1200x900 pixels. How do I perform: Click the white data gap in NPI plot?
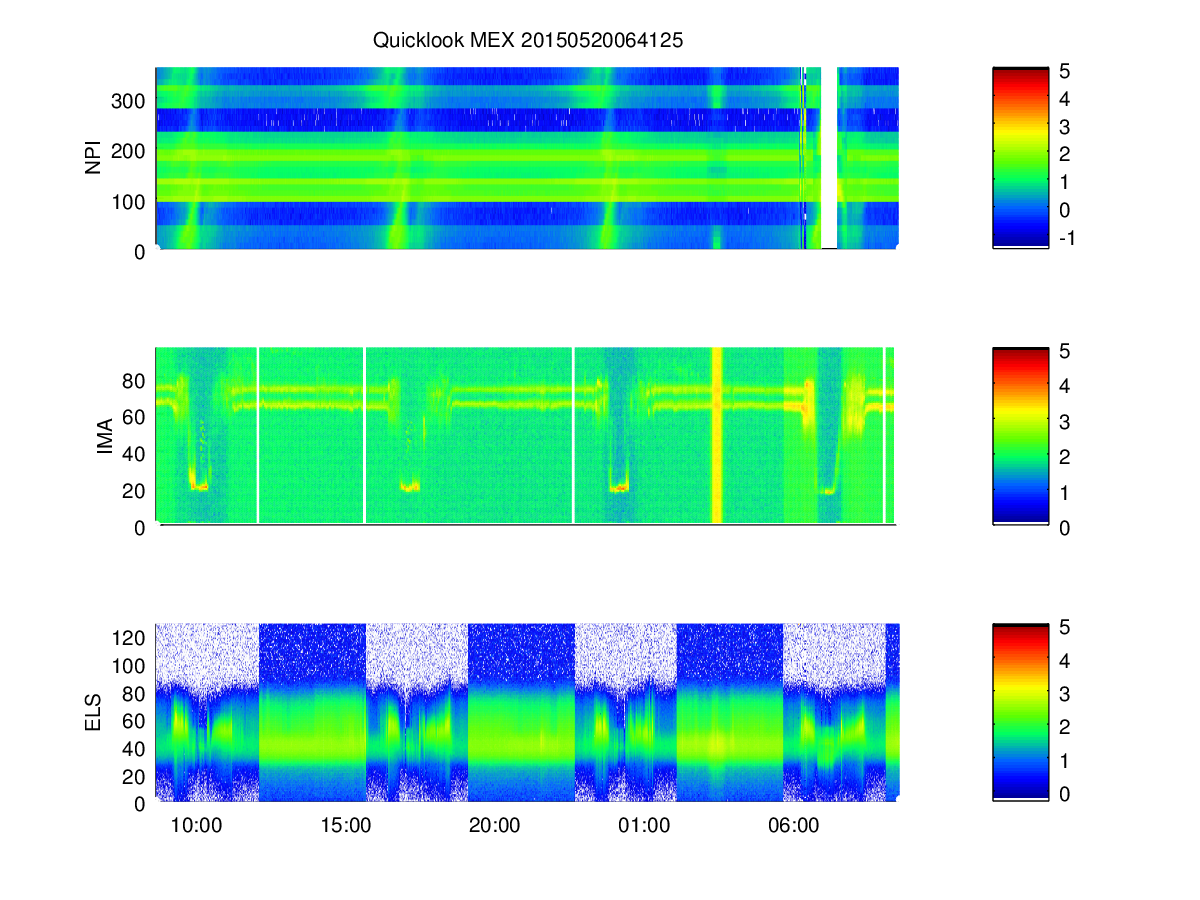(x=829, y=158)
